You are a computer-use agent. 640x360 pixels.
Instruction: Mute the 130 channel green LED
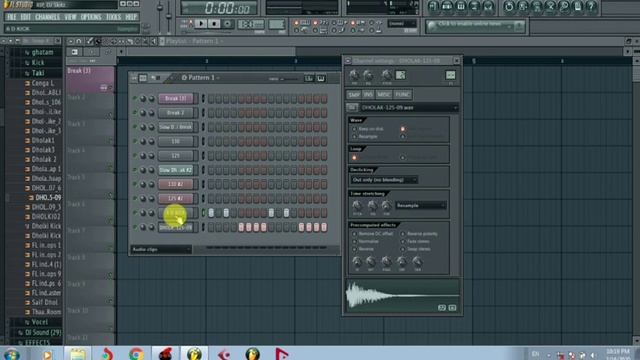[134, 141]
